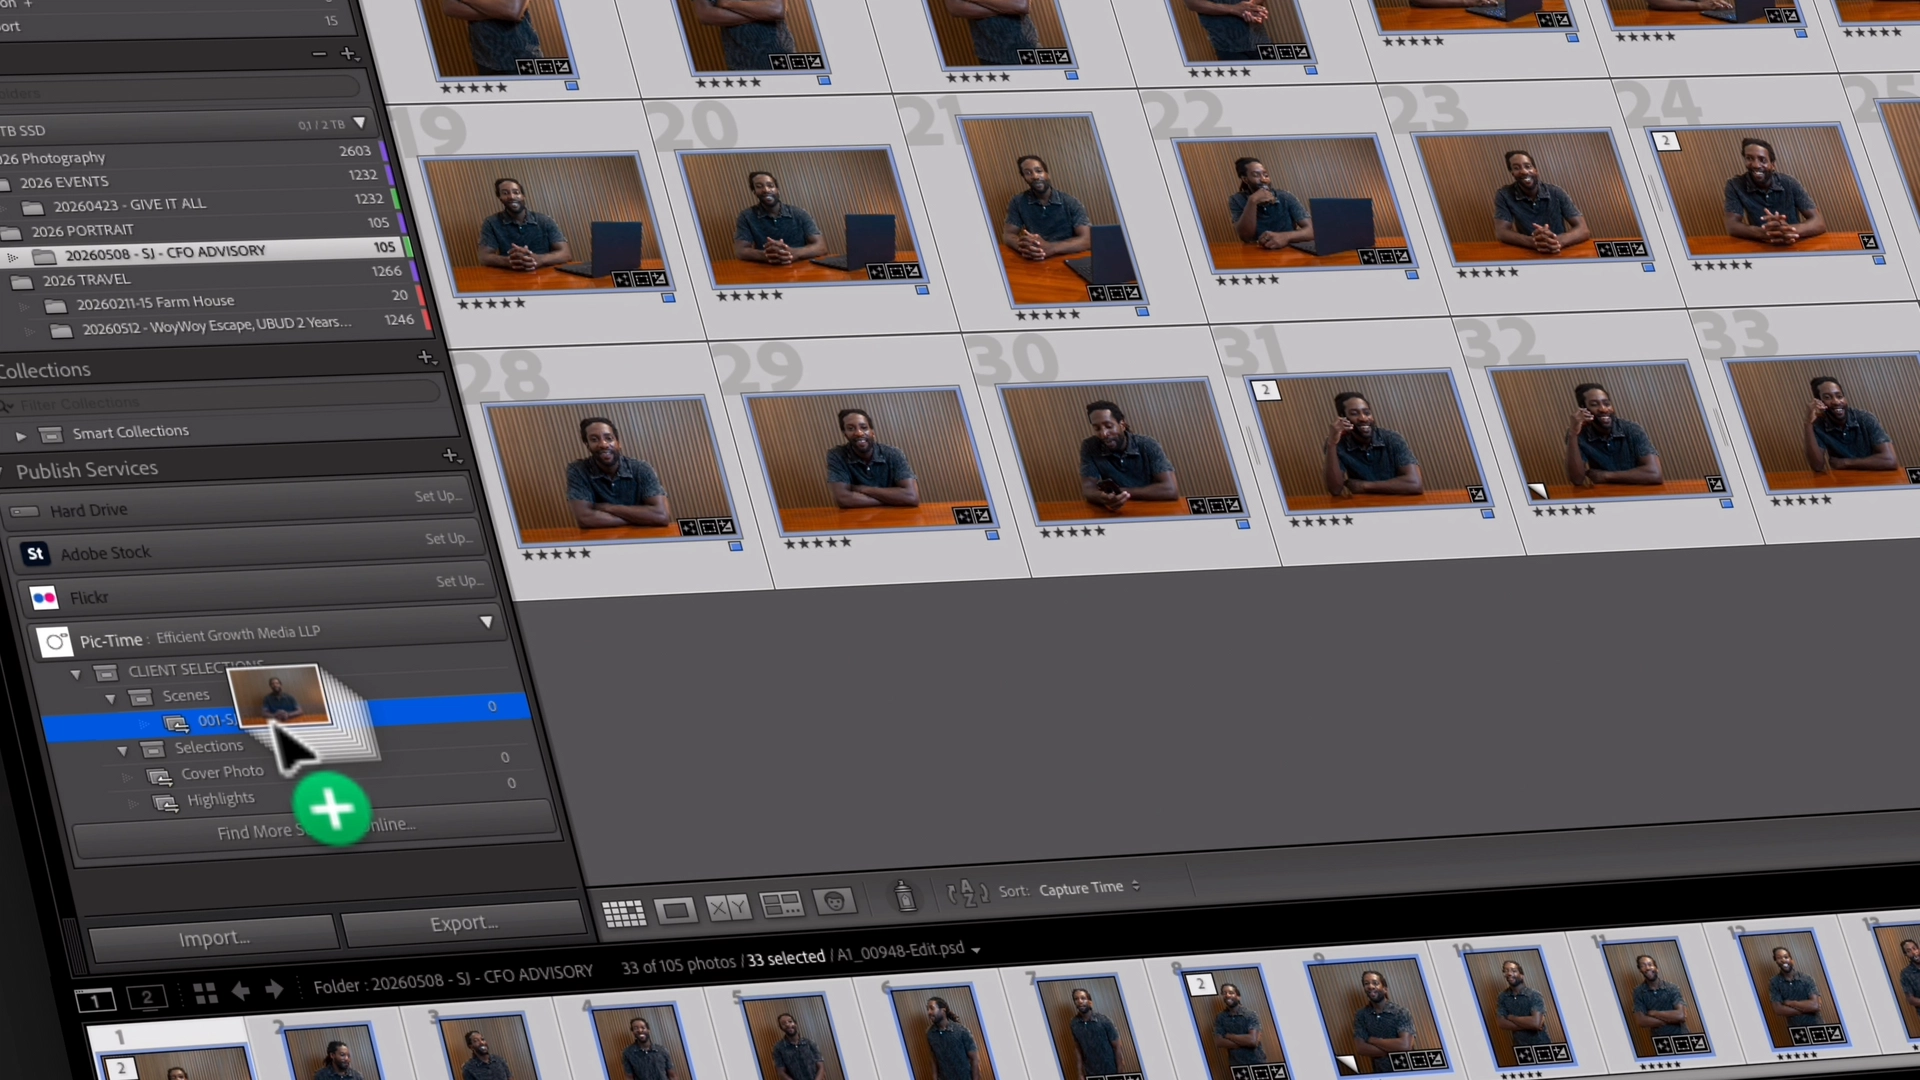Expand Smart Collections triangle
Viewport: 1920px width, 1080px height.
pos(21,436)
